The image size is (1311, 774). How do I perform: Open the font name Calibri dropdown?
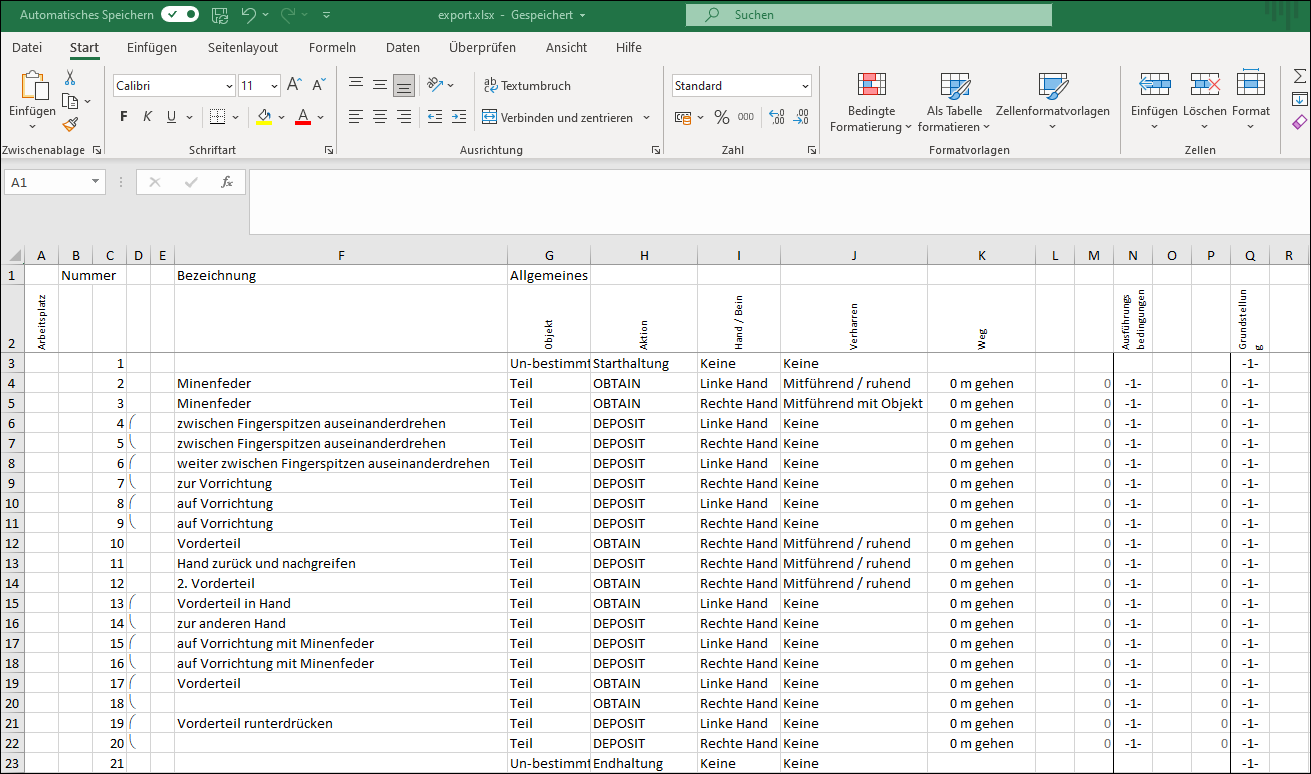click(x=229, y=86)
